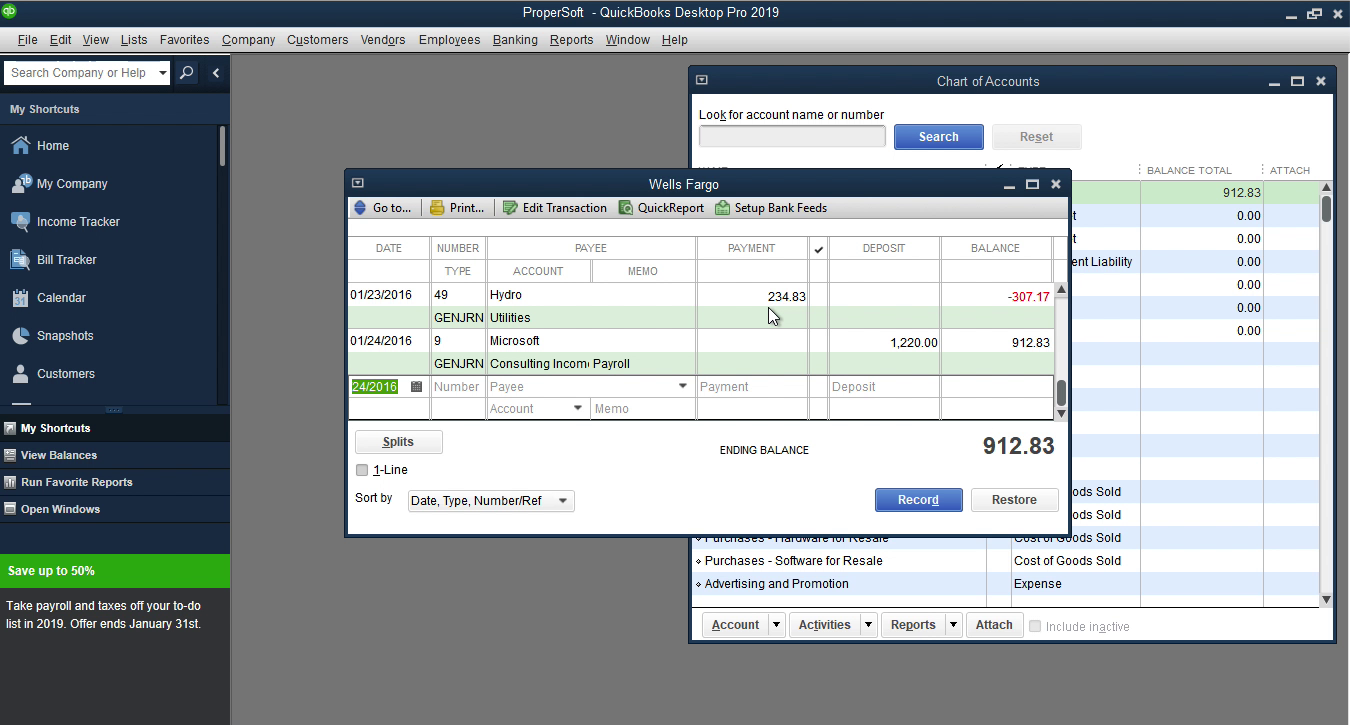Viewport: 1350px width, 725px height.
Task: Open the Vendors menu
Action: point(383,40)
